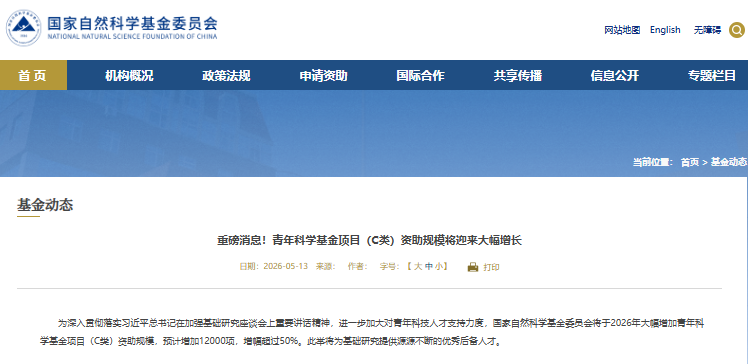Click the 基金动态 breadcrumb link

728,162
